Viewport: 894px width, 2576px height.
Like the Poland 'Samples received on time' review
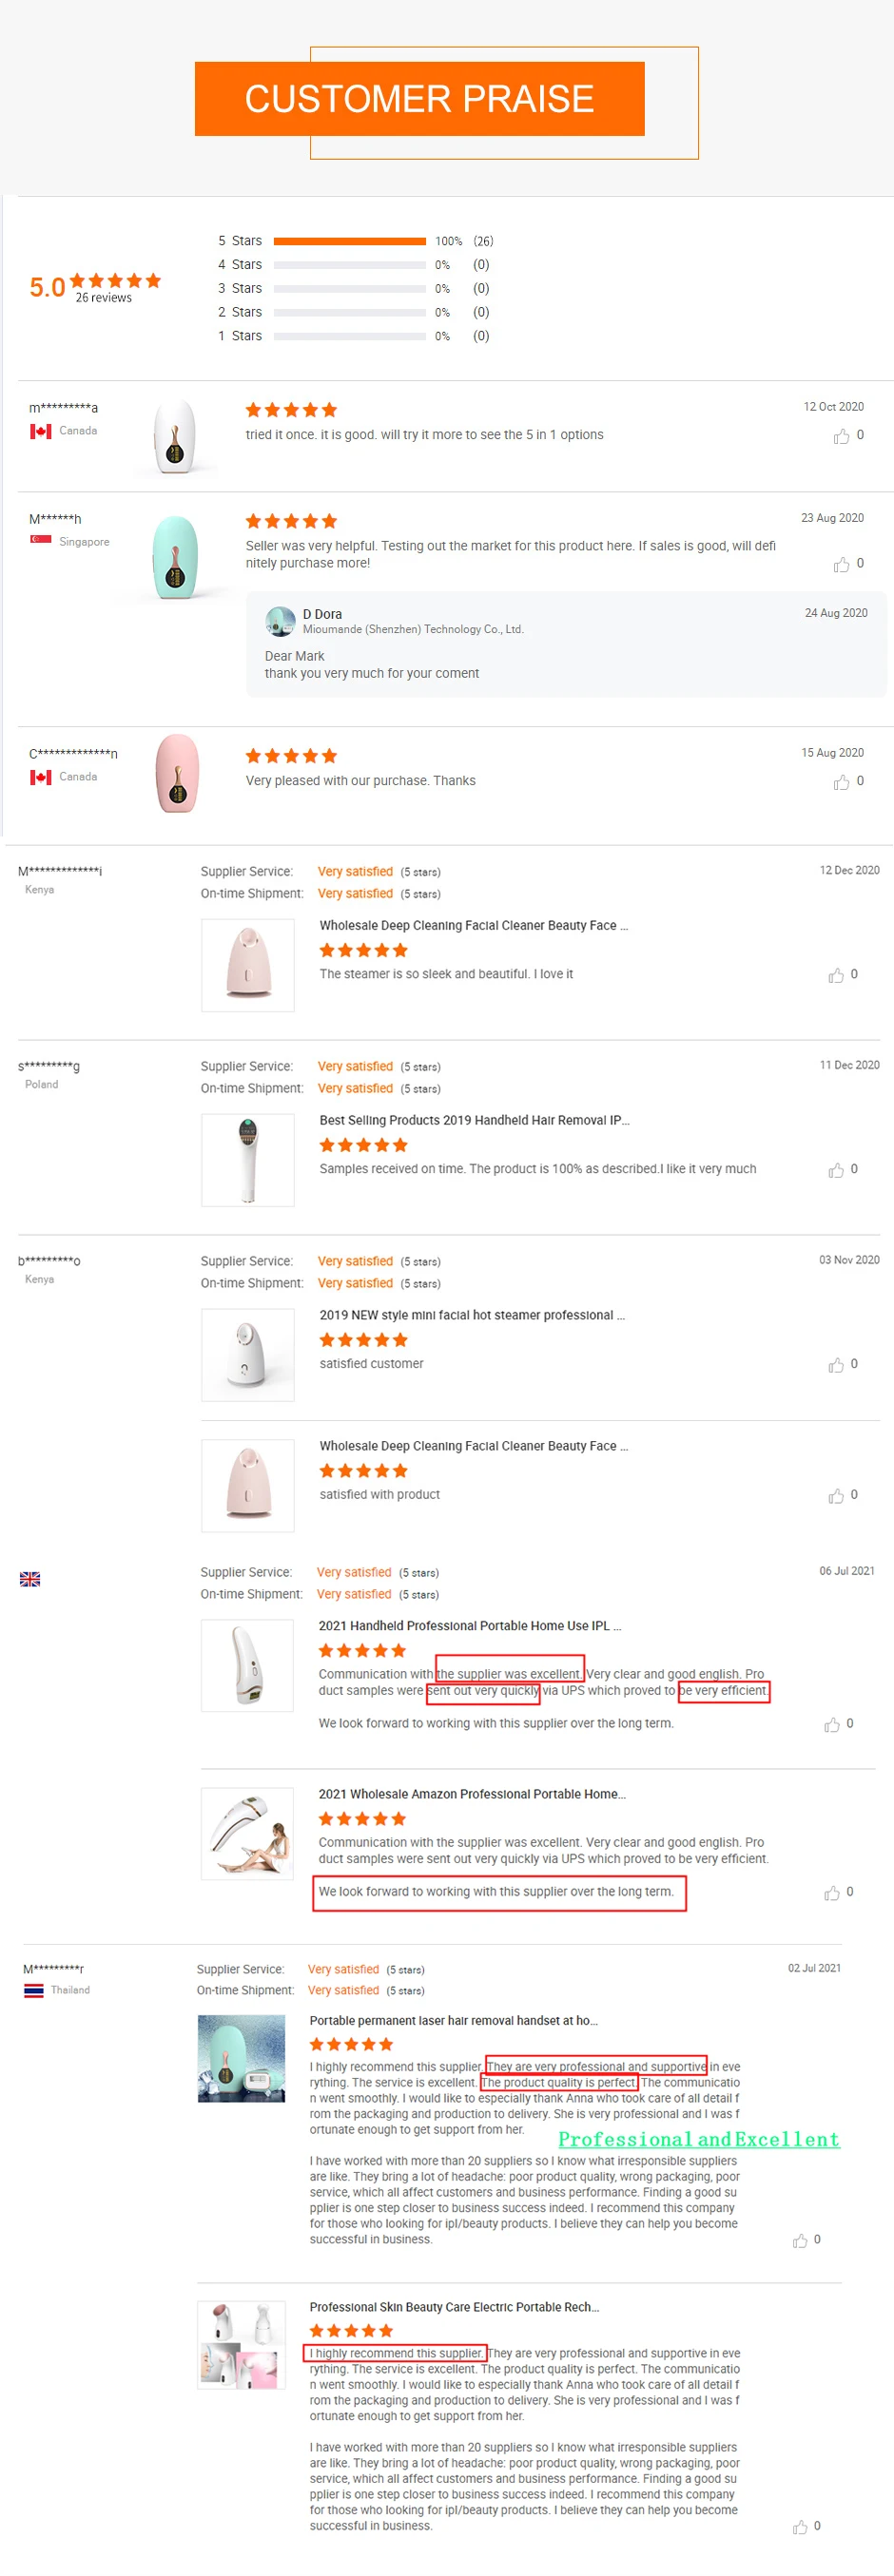[x=836, y=1170]
